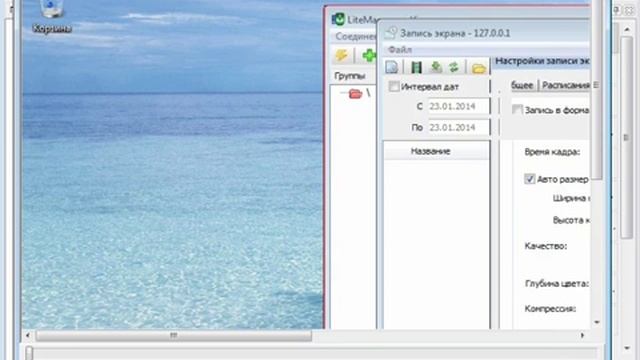Click the outer vertical scrollbar thumb

point(627,138)
